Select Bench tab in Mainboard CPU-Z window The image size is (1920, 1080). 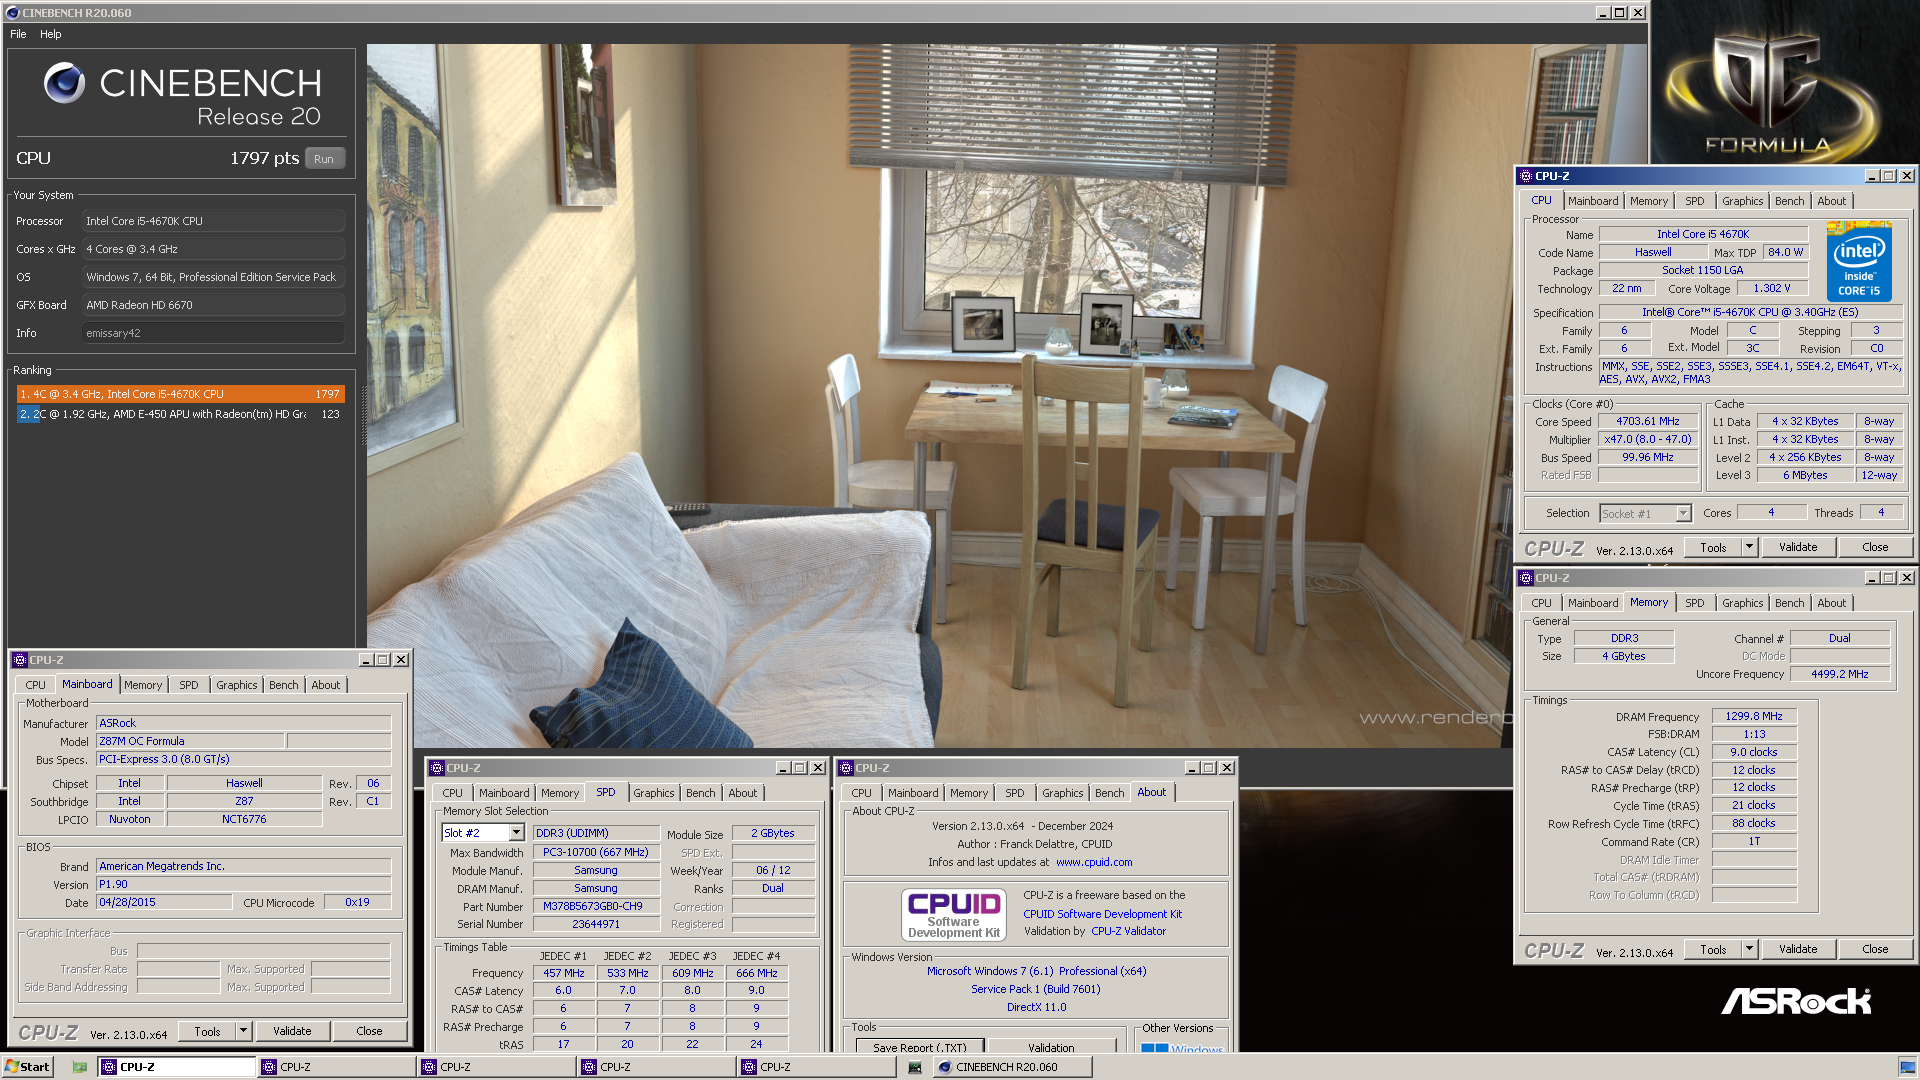[x=284, y=685]
